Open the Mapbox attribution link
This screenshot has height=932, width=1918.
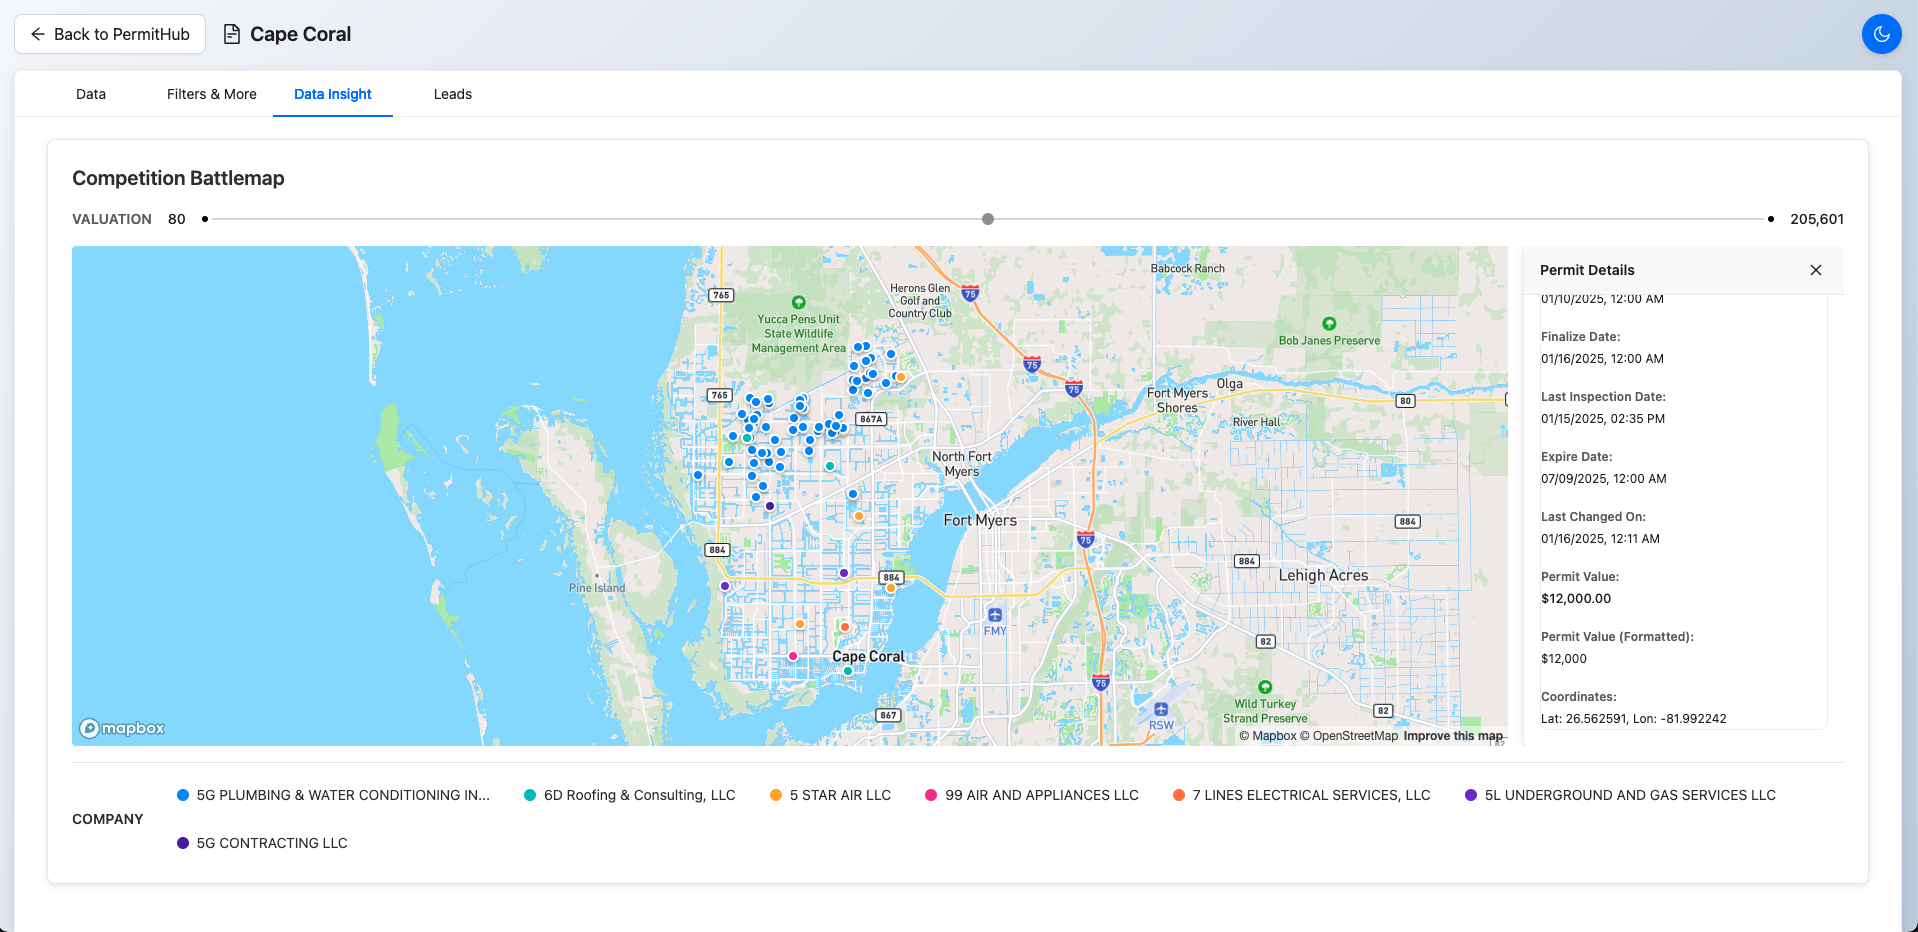click(1268, 736)
